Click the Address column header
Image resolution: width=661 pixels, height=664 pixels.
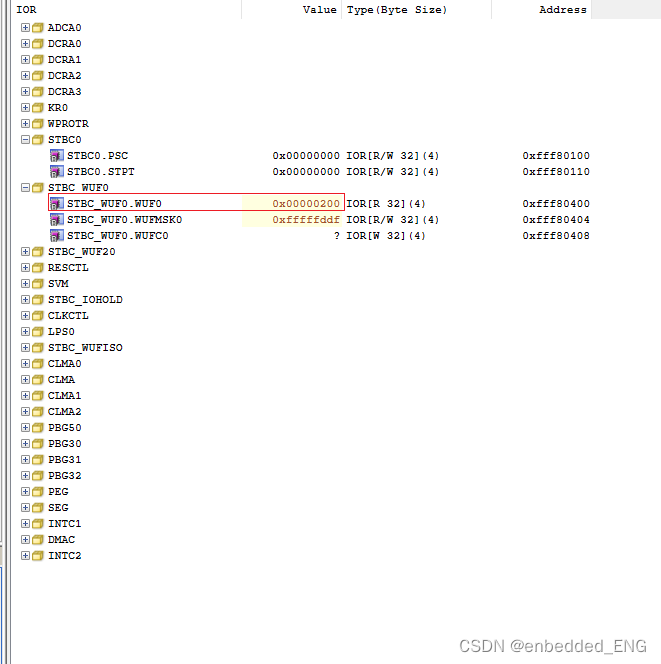542,9
